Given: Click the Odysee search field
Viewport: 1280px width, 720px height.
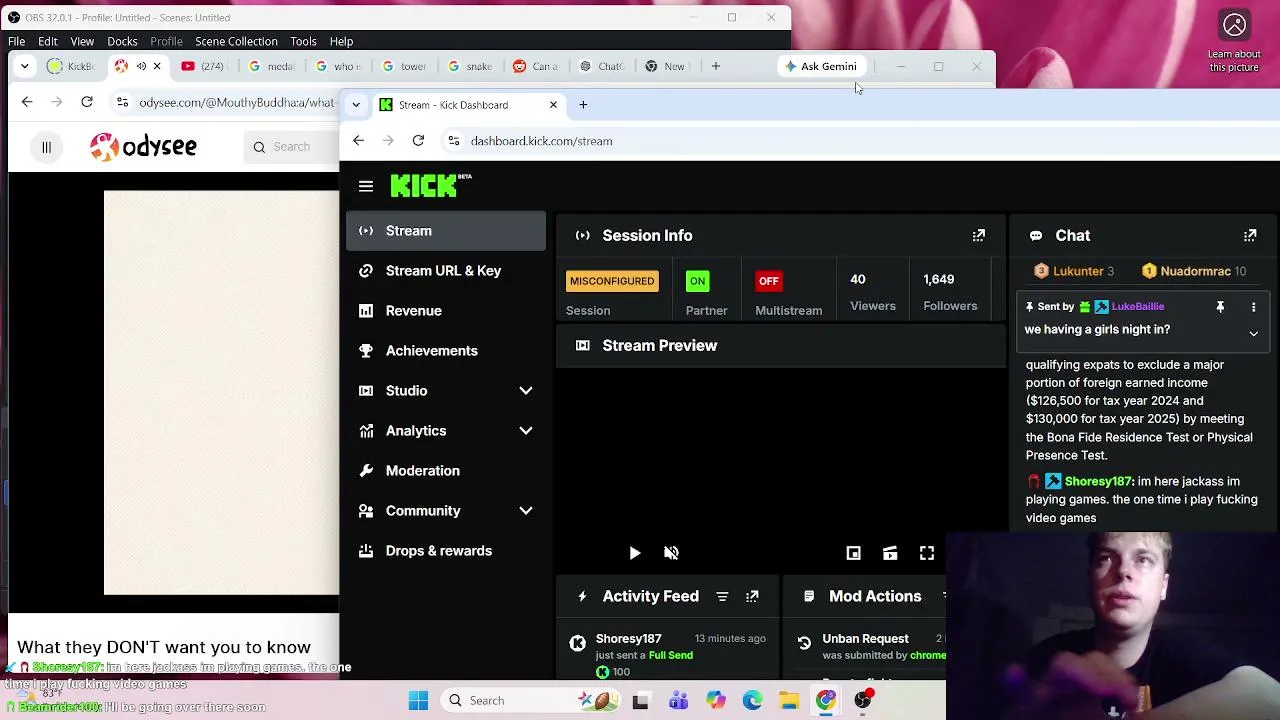Looking at the screenshot, I should pos(292,147).
